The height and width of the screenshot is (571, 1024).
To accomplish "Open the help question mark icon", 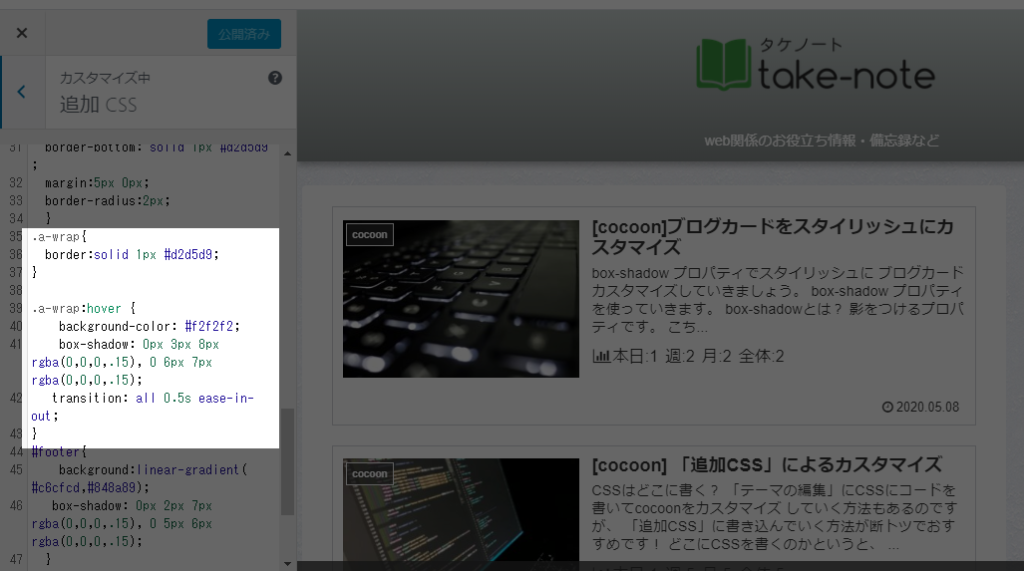I will 275,78.
